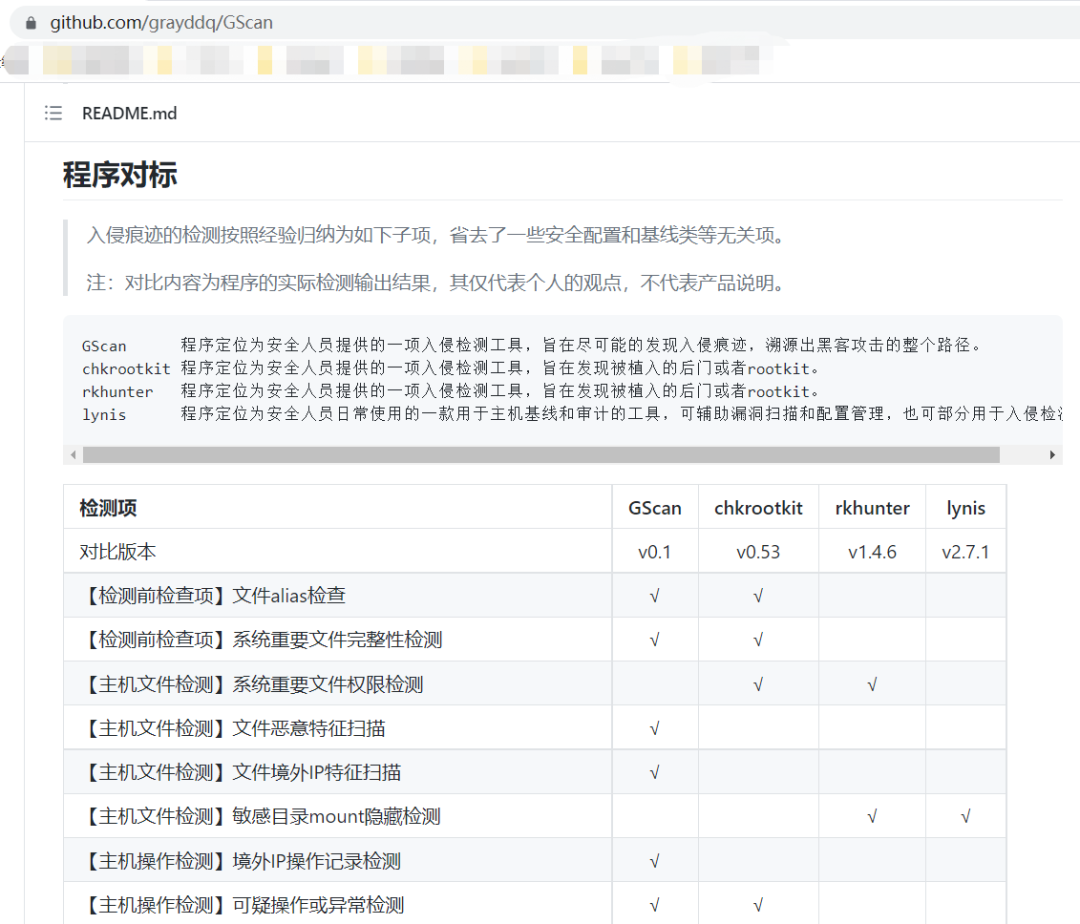
Task: Click the code block's right scroll arrow
Action: pos(1052,455)
